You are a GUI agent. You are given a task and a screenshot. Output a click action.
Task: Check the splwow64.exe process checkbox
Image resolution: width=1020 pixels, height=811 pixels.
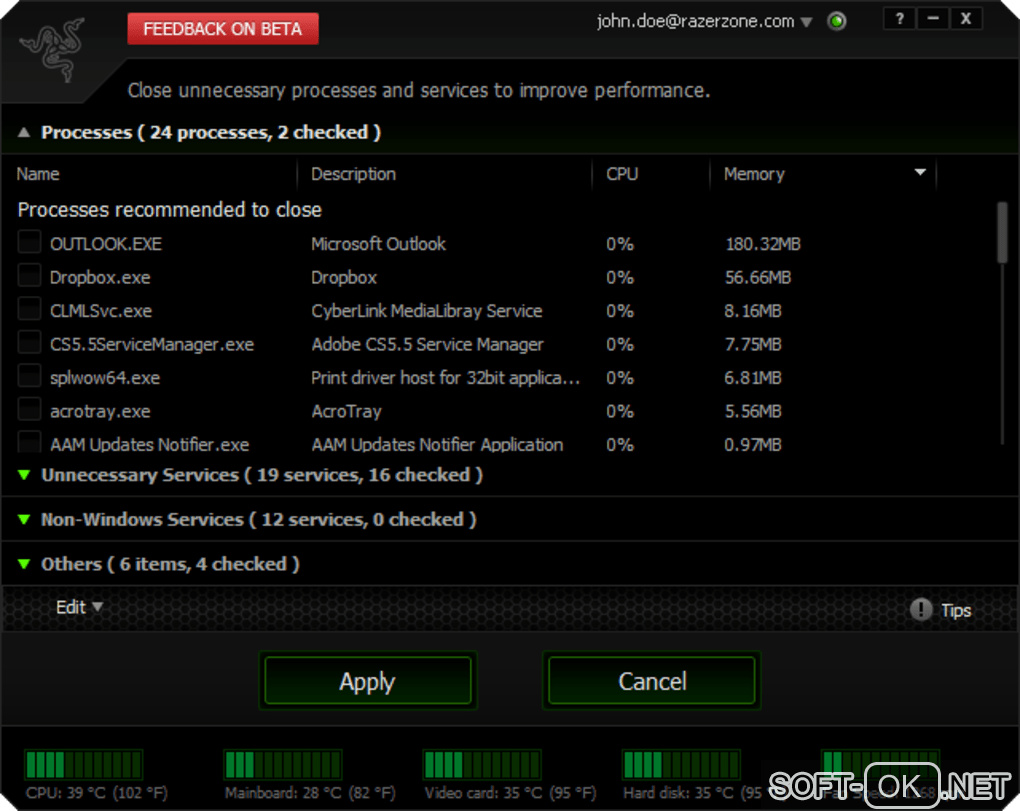29,375
